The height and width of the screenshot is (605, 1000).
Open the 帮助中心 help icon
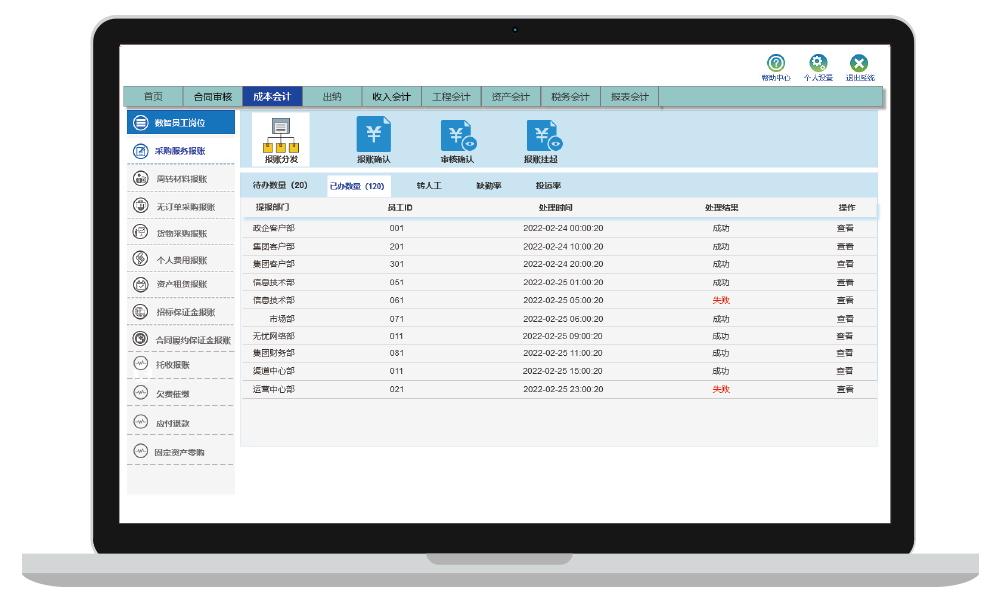(776, 64)
